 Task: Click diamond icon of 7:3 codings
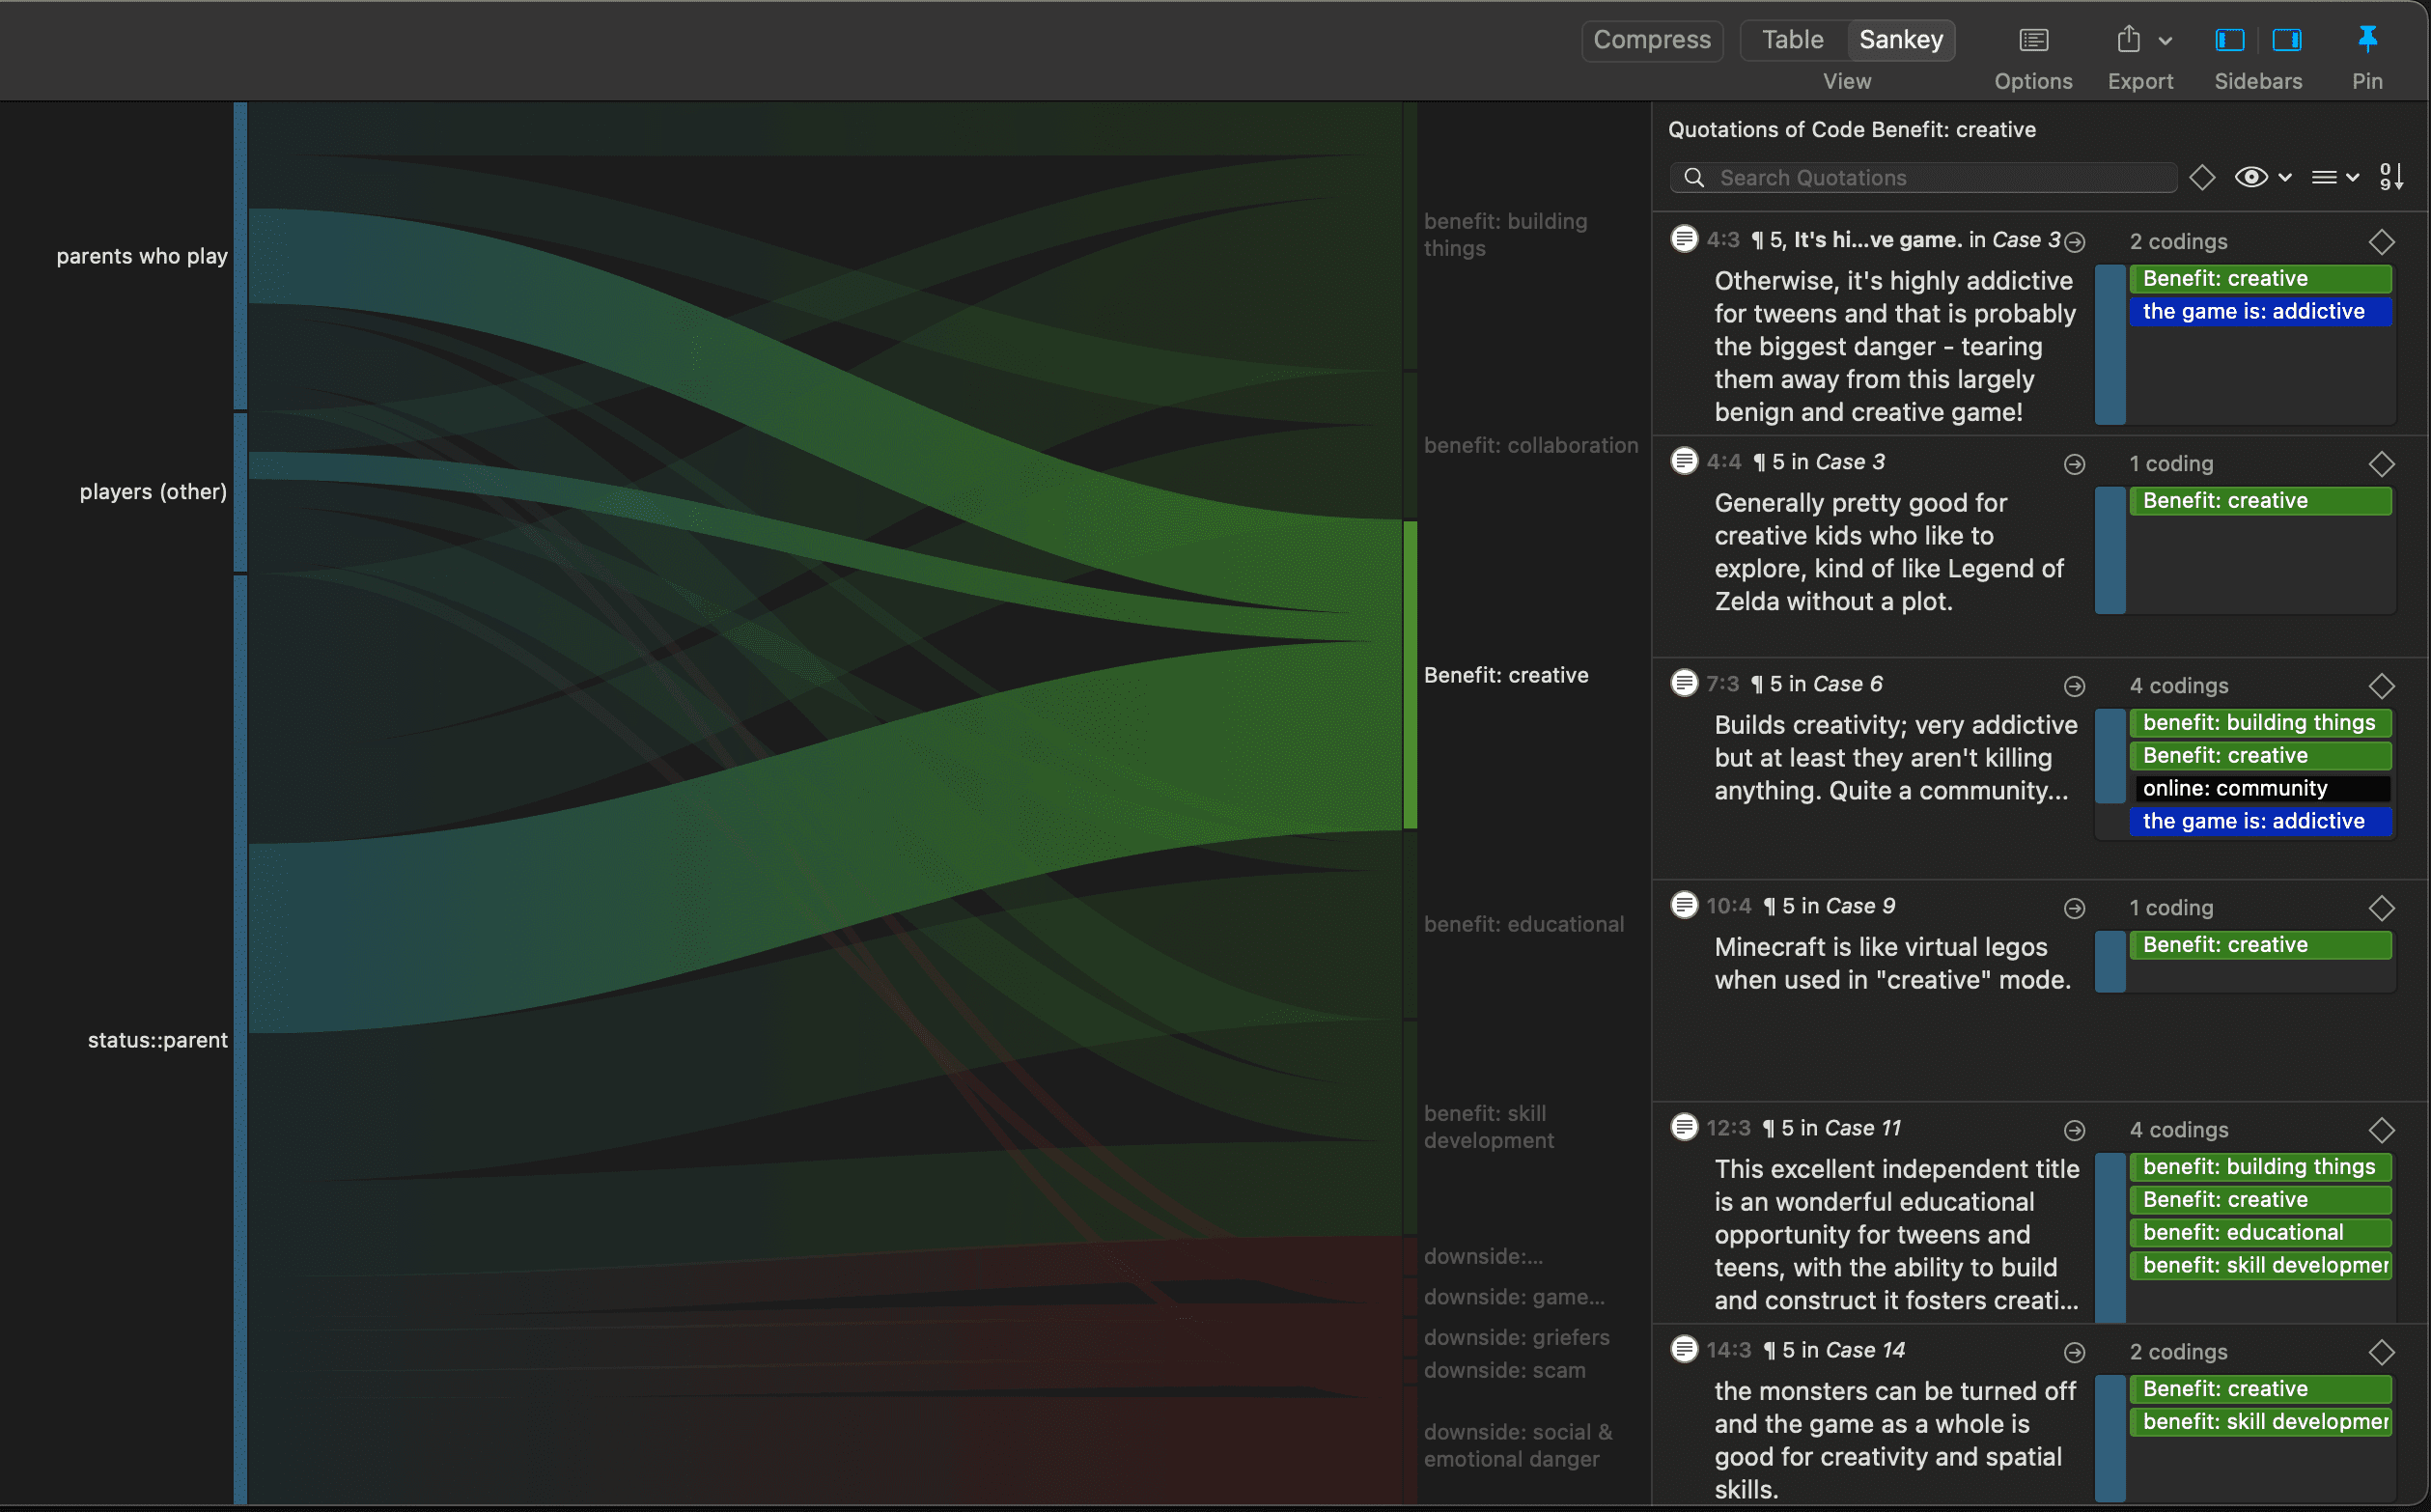click(x=2381, y=686)
